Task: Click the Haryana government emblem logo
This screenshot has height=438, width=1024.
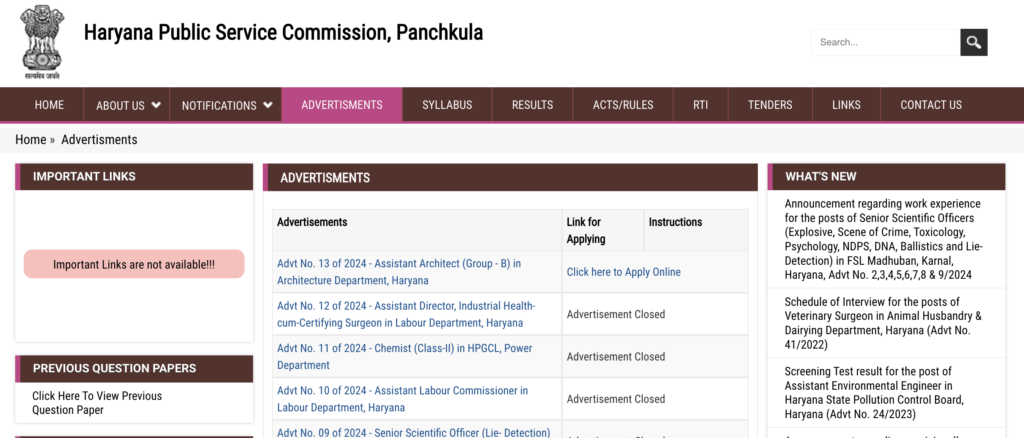Action: 41,41
